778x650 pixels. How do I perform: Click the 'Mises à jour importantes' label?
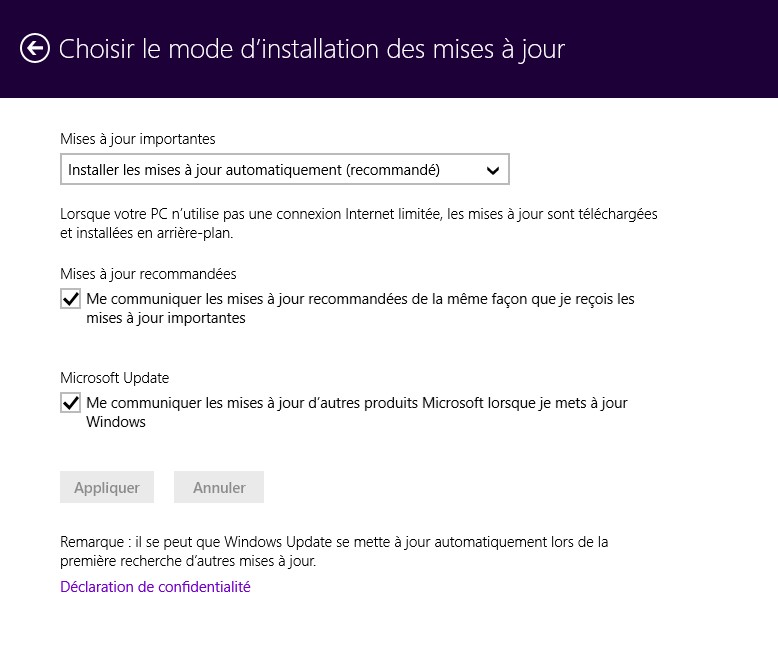click(138, 139)
